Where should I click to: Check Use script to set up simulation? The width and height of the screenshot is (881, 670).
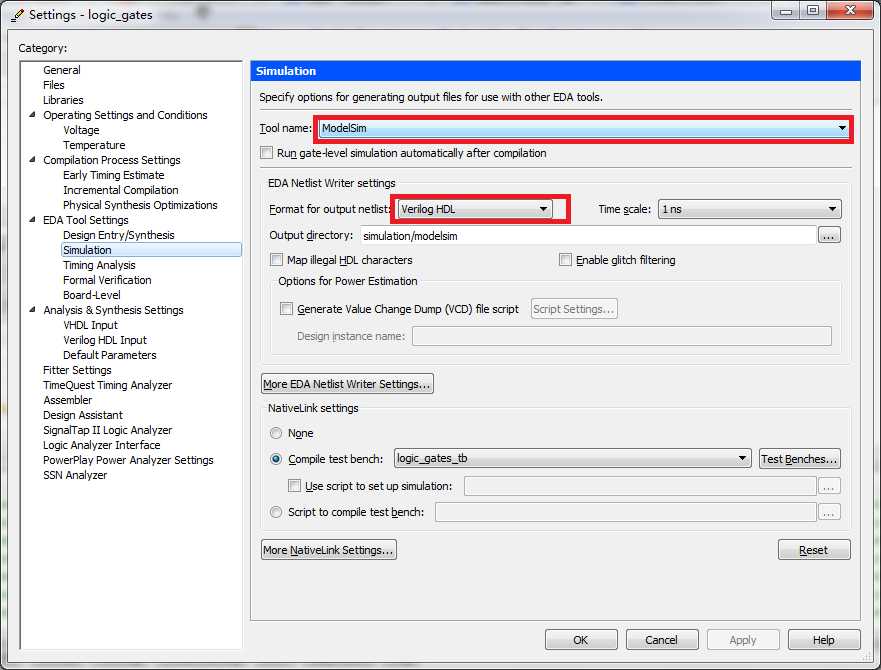pyautogui.click(x=294, y=486)
